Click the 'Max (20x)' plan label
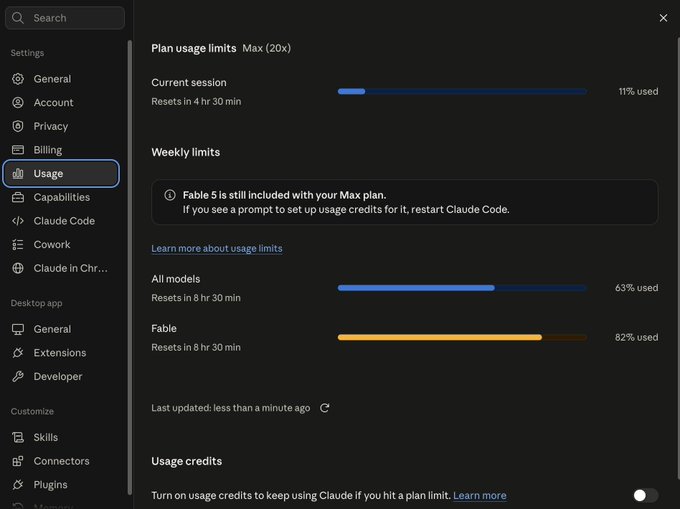Screen dimensions: 680x509 [x=266, y=48]
